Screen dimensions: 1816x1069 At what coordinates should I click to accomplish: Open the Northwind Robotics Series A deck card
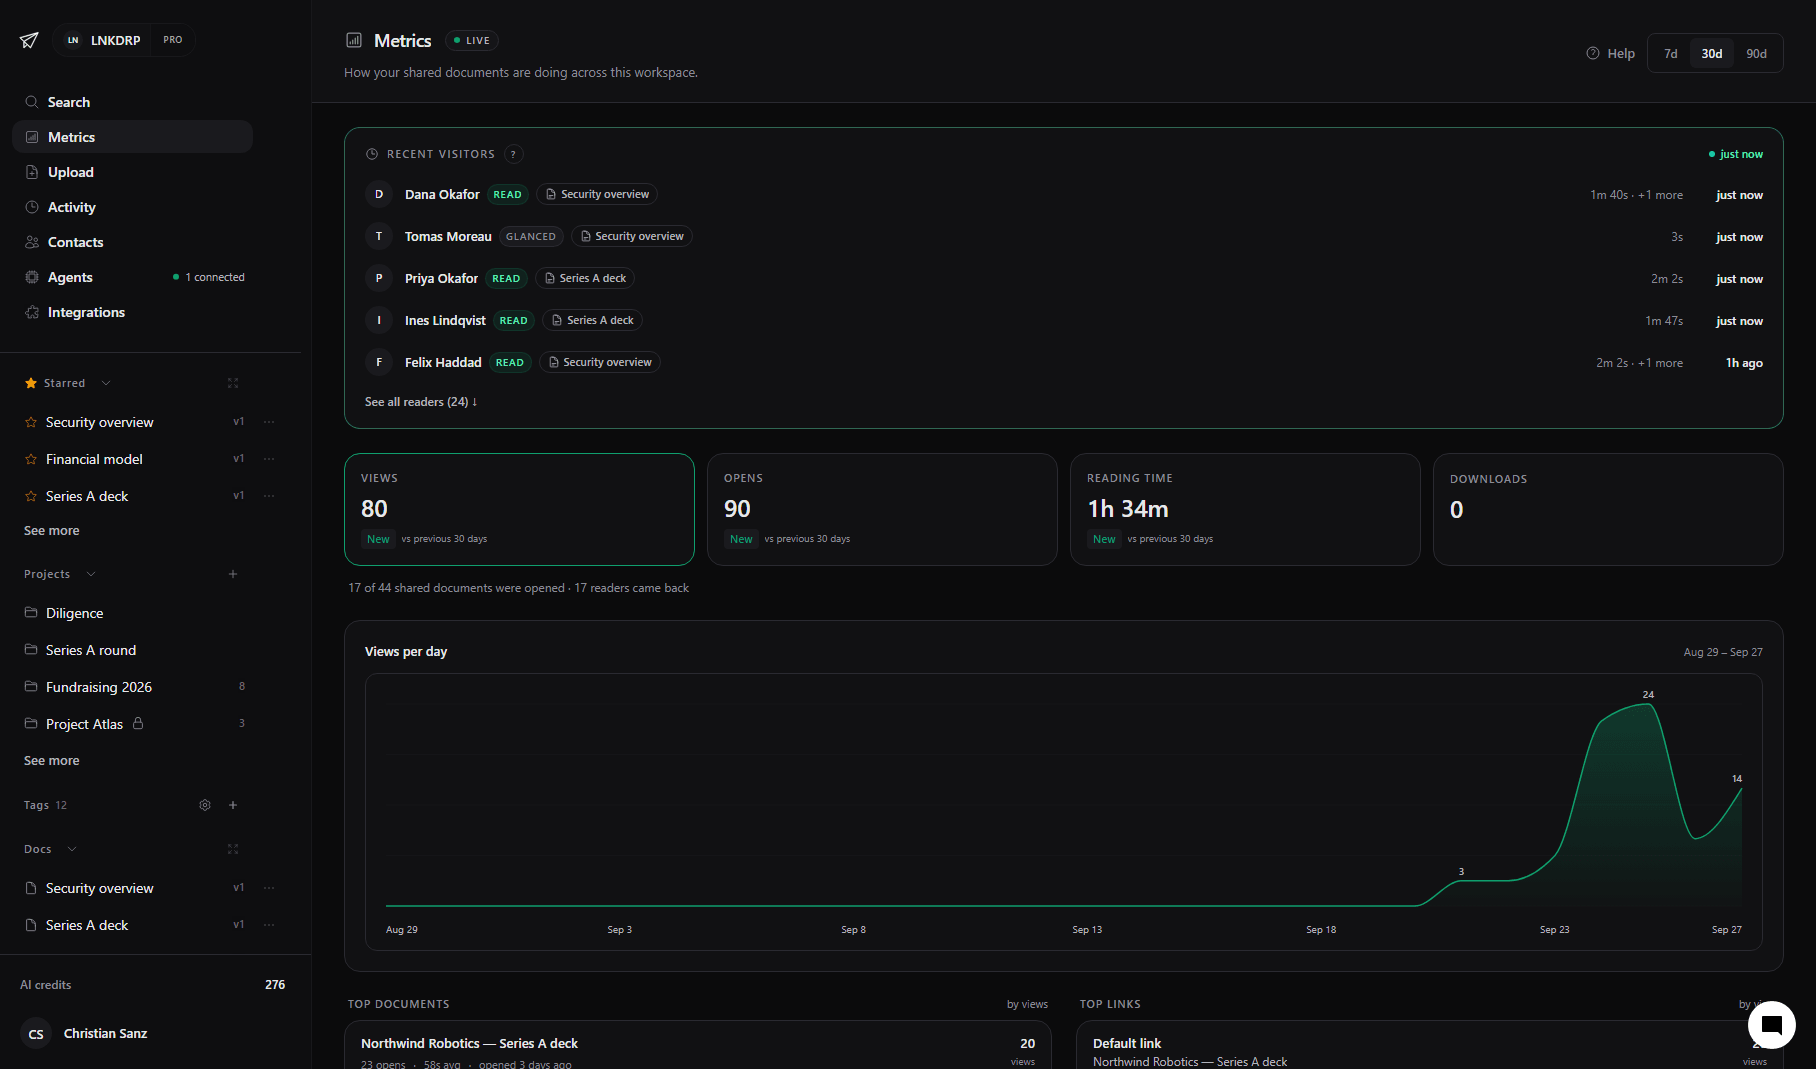pyautogui.click(x=698, y=1045)
